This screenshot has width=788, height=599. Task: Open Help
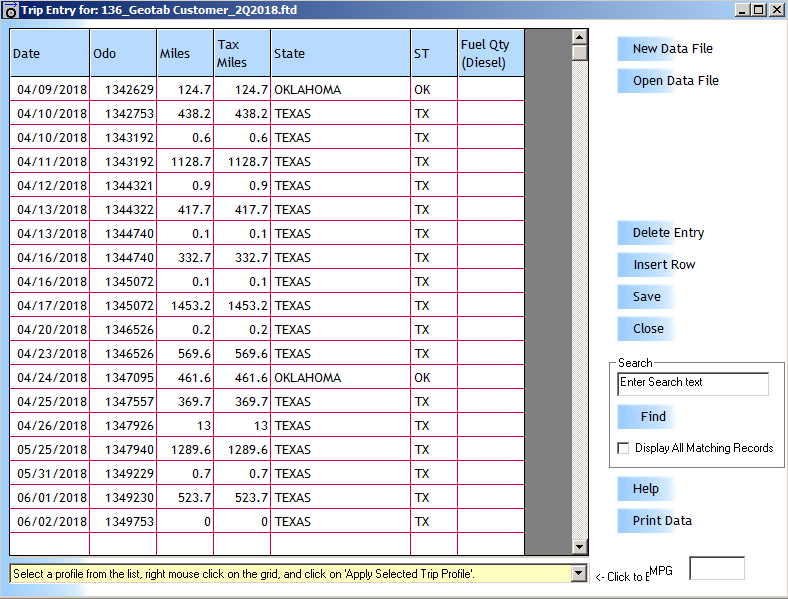645,489
